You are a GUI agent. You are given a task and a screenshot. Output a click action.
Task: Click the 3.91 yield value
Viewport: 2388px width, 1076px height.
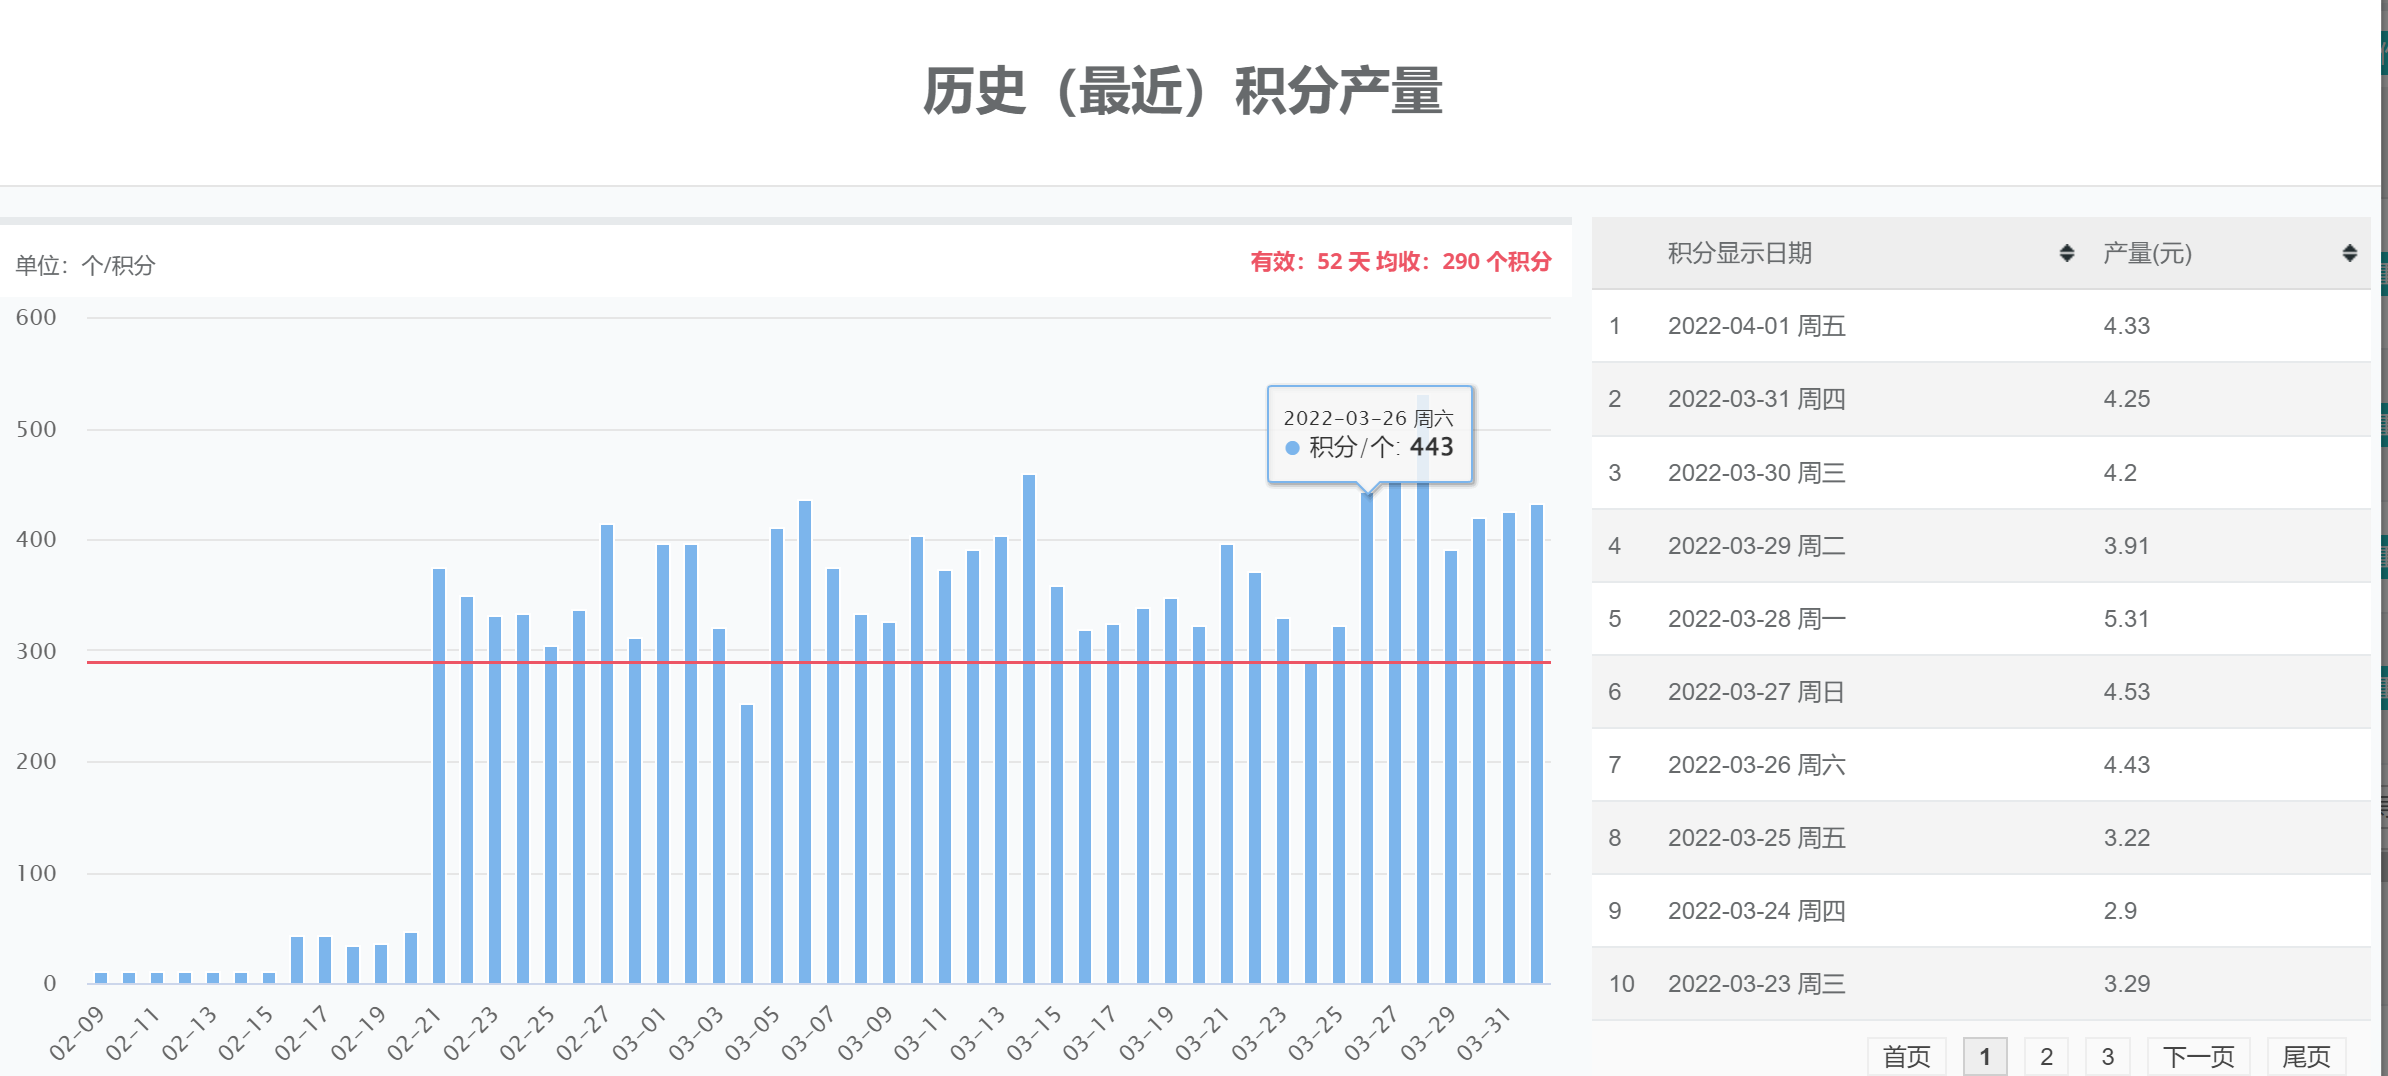pos(2126,545)
